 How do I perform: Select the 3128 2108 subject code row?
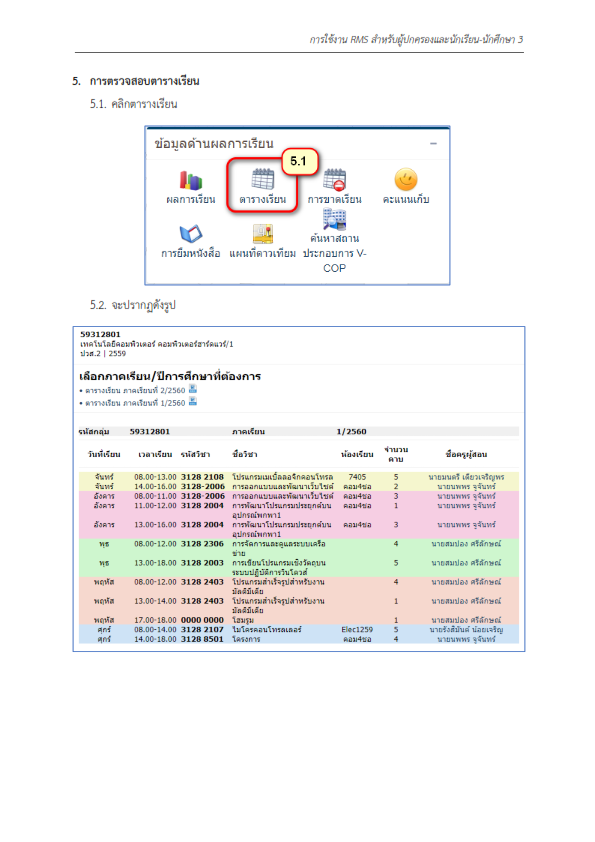point(299,477)
